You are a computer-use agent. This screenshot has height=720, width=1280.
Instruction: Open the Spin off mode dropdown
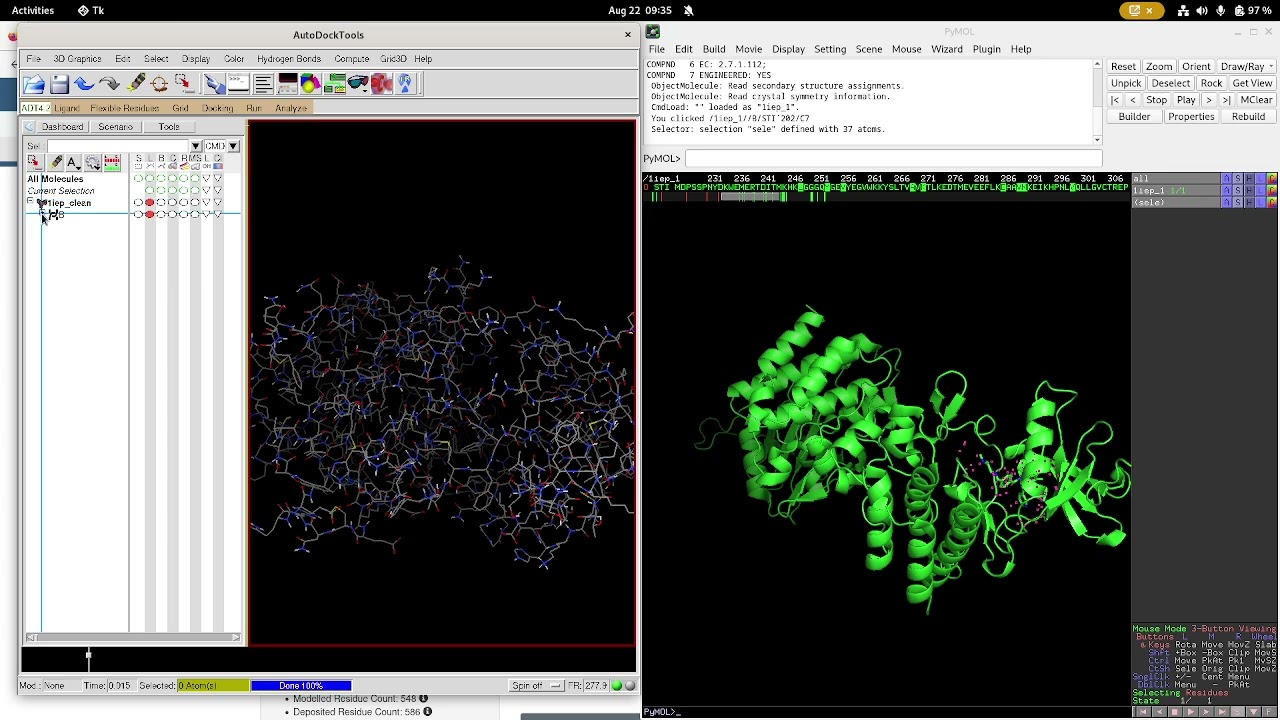pyautogui.click(x=536, y=685)
